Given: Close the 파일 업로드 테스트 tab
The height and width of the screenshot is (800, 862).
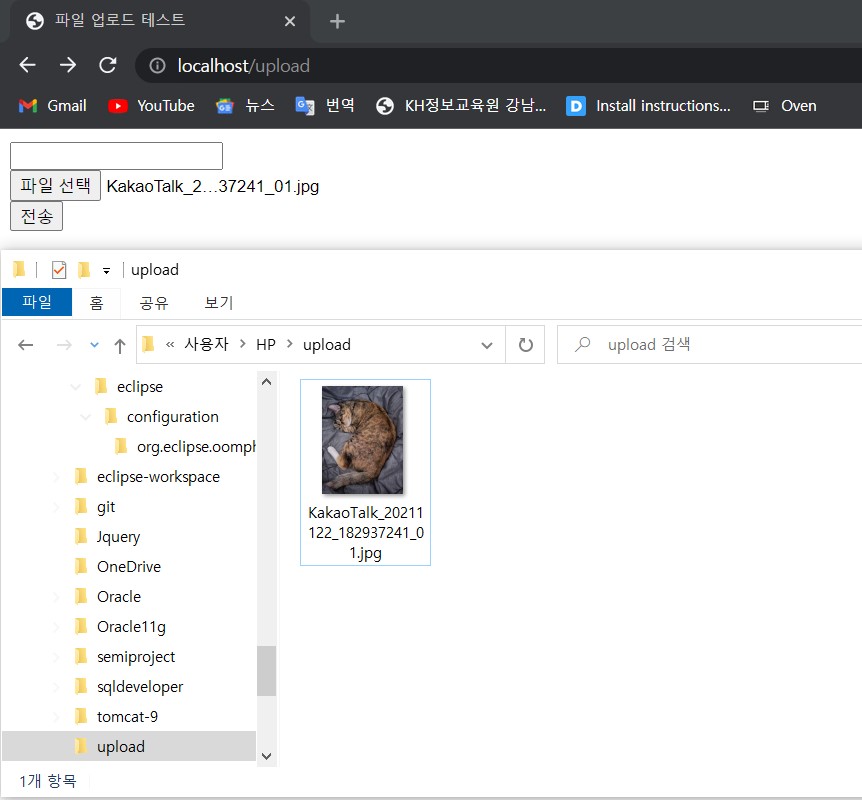Looking at the screenshot, I should point(290,21).
